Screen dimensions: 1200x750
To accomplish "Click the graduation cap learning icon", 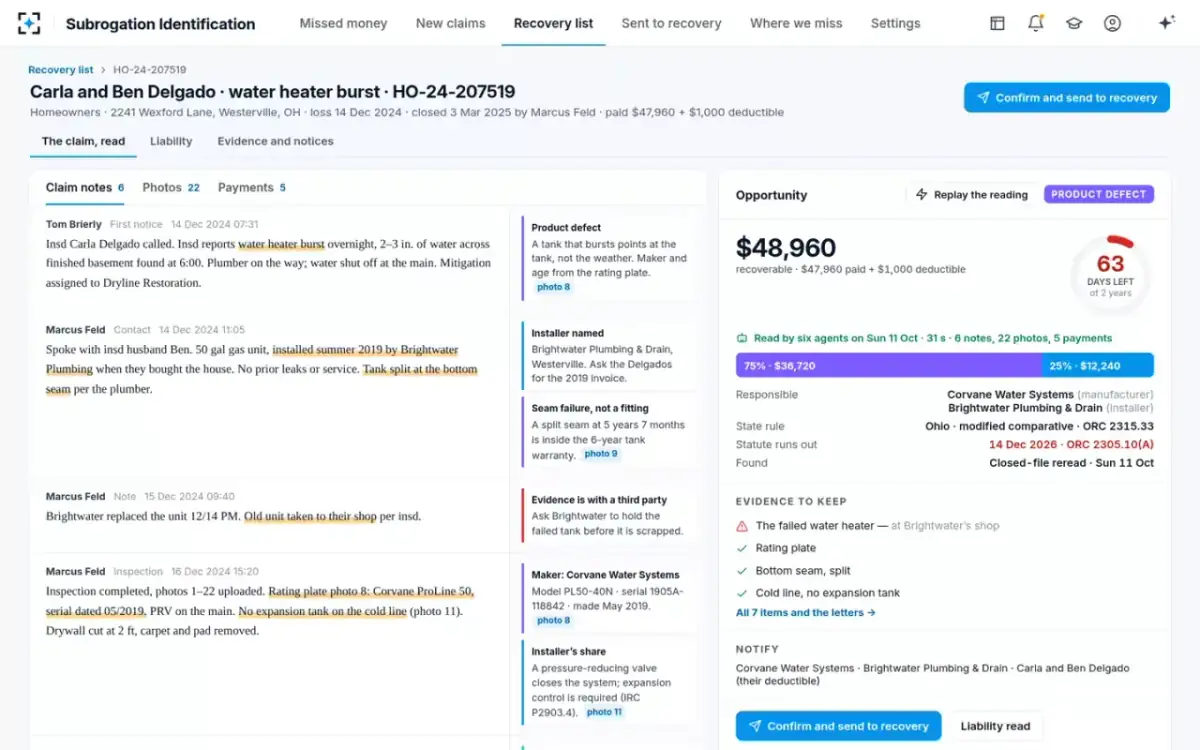I will [1074, 23].
